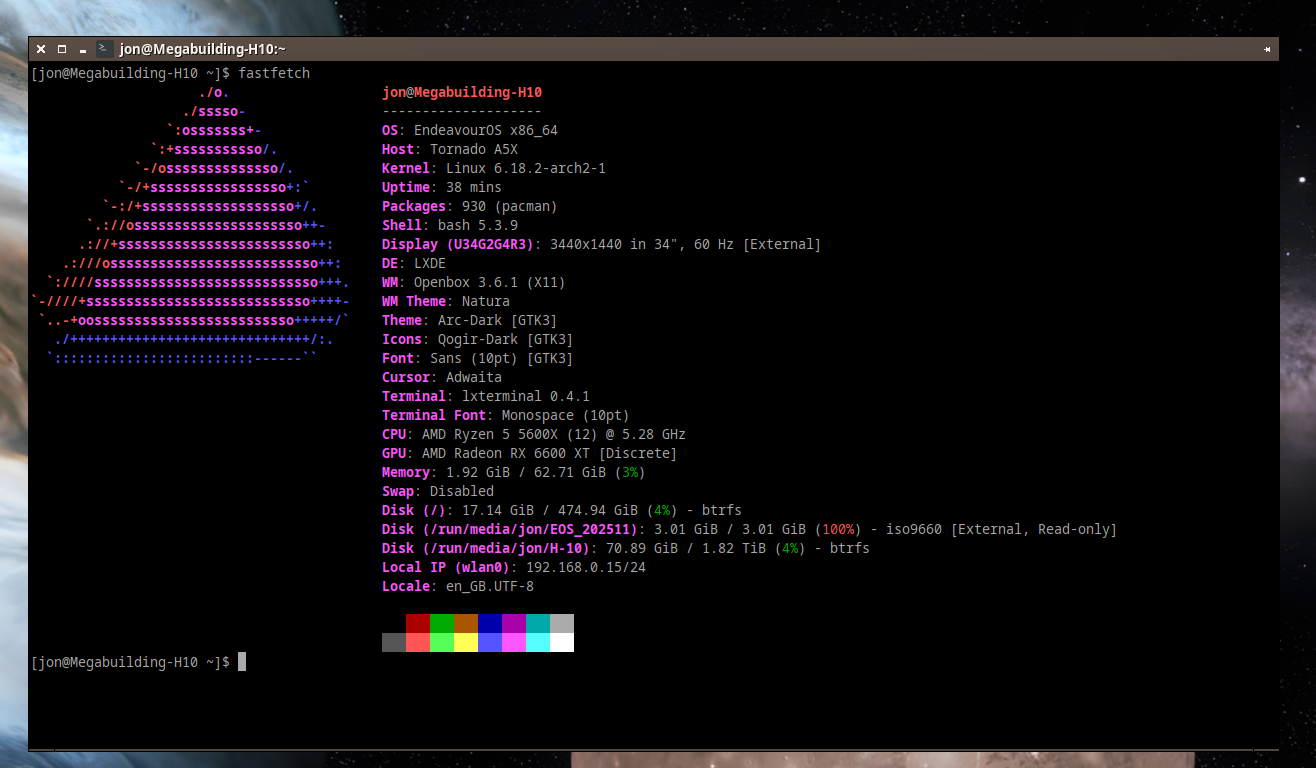Click the bright periwinkle blue color block
The image size is (1316, 768).
[x=490, y=642]
